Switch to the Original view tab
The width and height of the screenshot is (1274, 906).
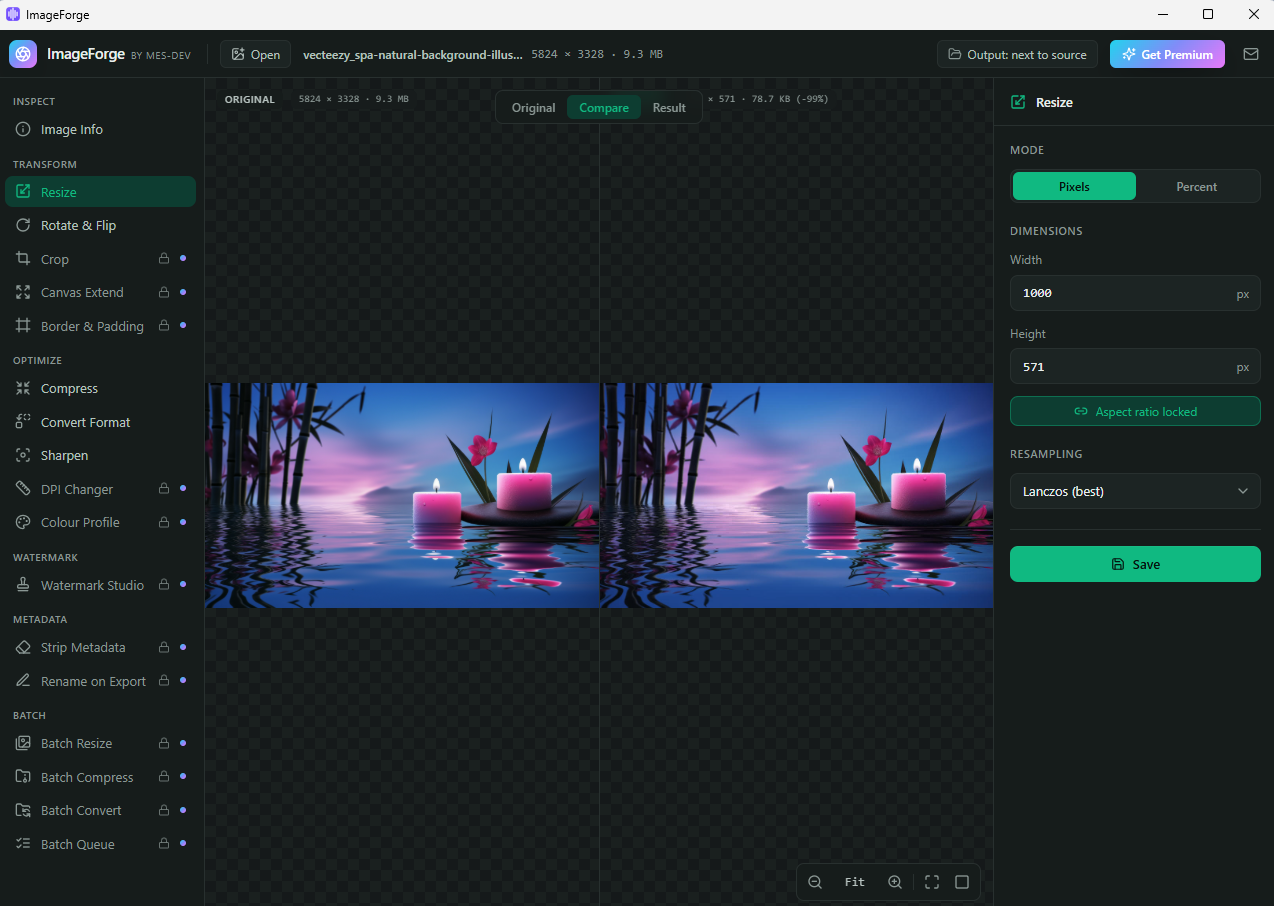[533, 108]
